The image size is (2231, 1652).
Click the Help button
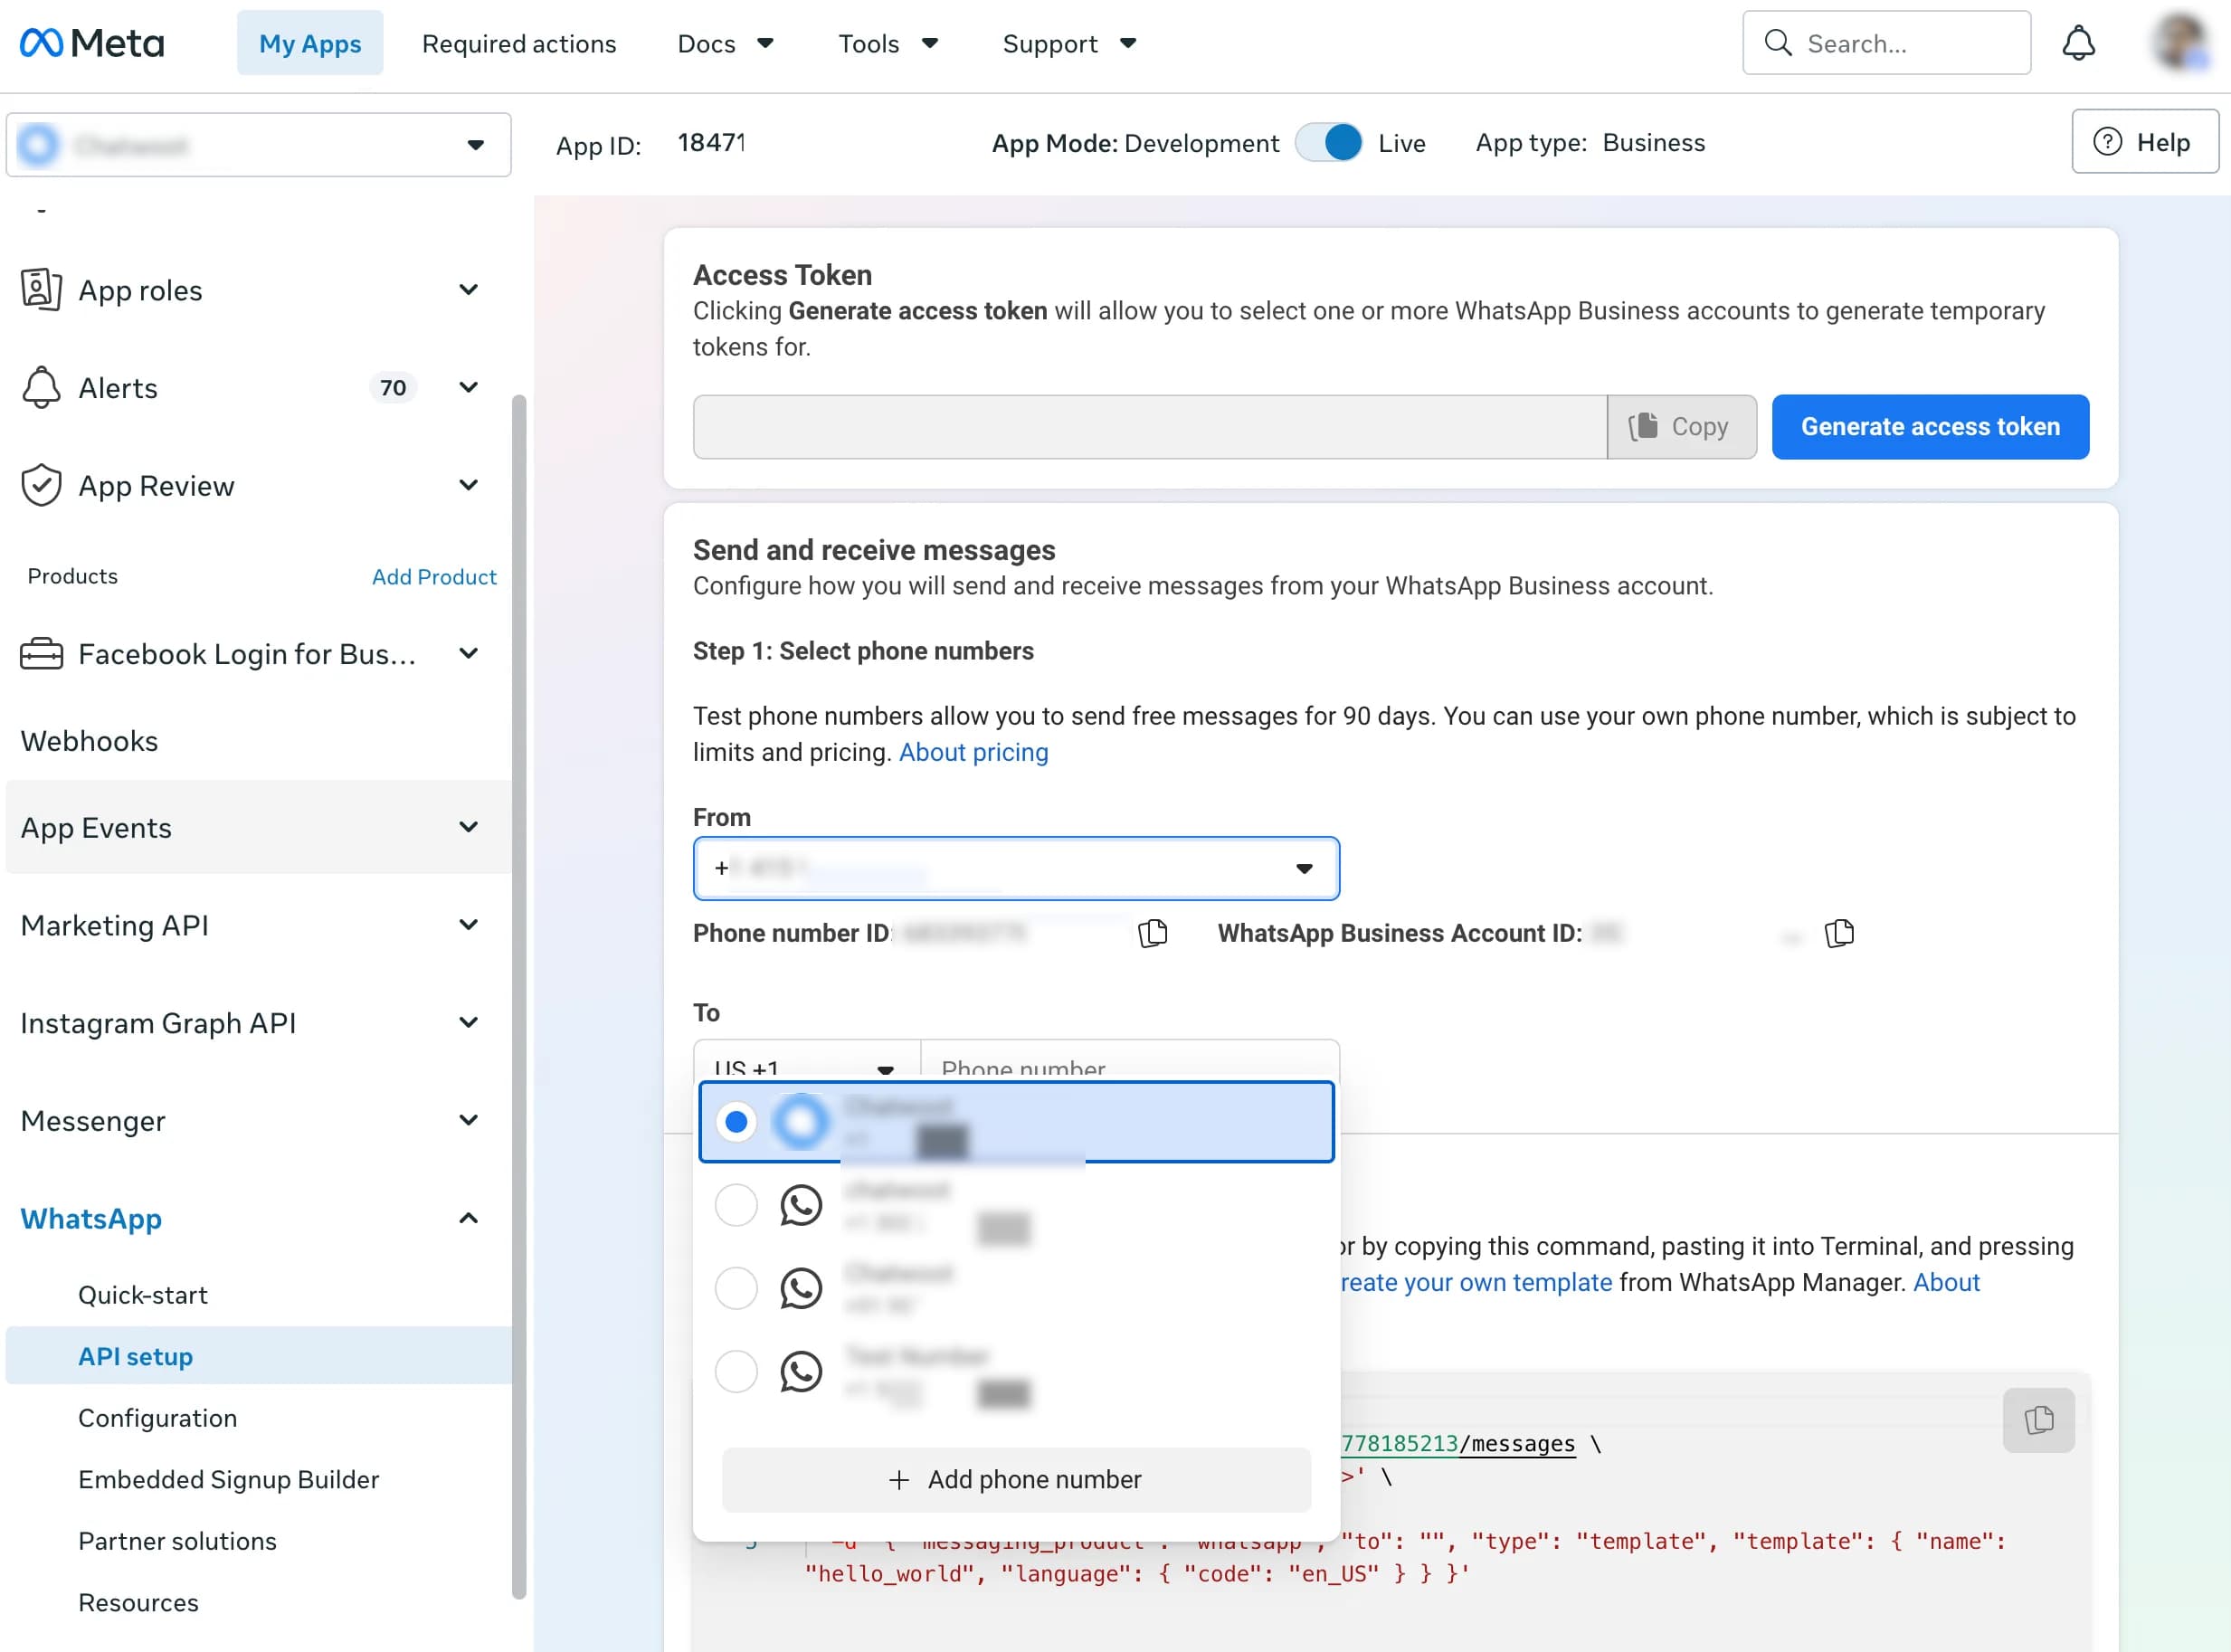(2145, 142)
